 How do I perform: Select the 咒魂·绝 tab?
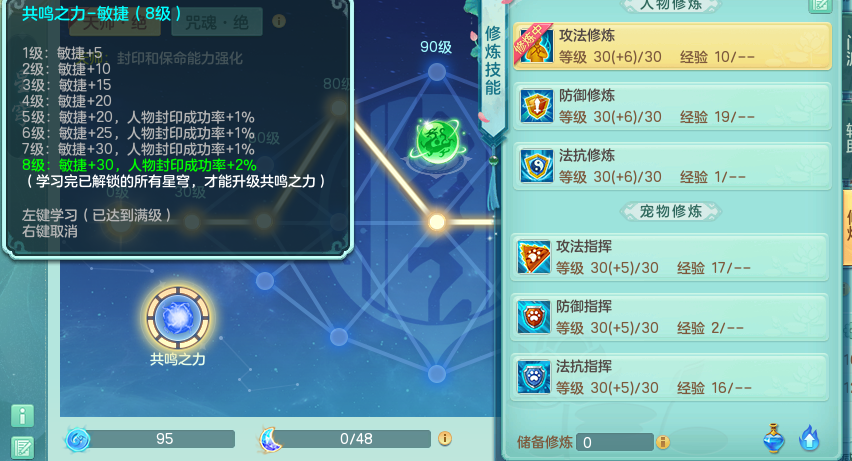[x=217, y=22]
